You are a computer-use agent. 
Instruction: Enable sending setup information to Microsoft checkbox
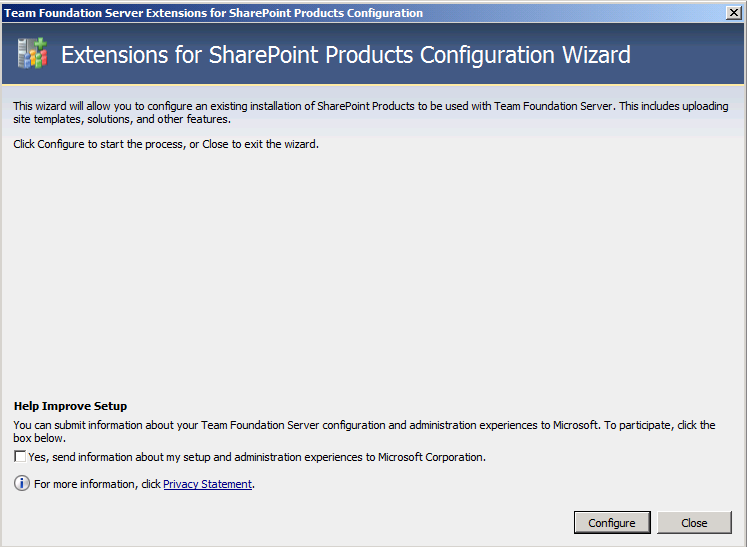20,456
